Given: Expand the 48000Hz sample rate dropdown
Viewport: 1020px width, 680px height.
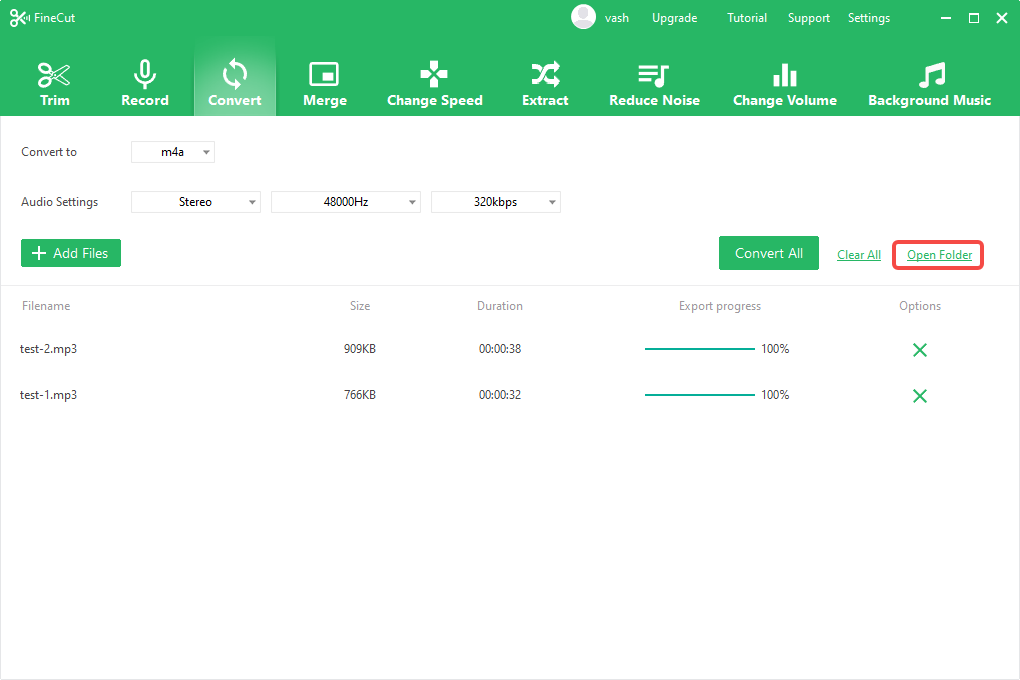Looking at the screenshot, I should click(346, 202).
